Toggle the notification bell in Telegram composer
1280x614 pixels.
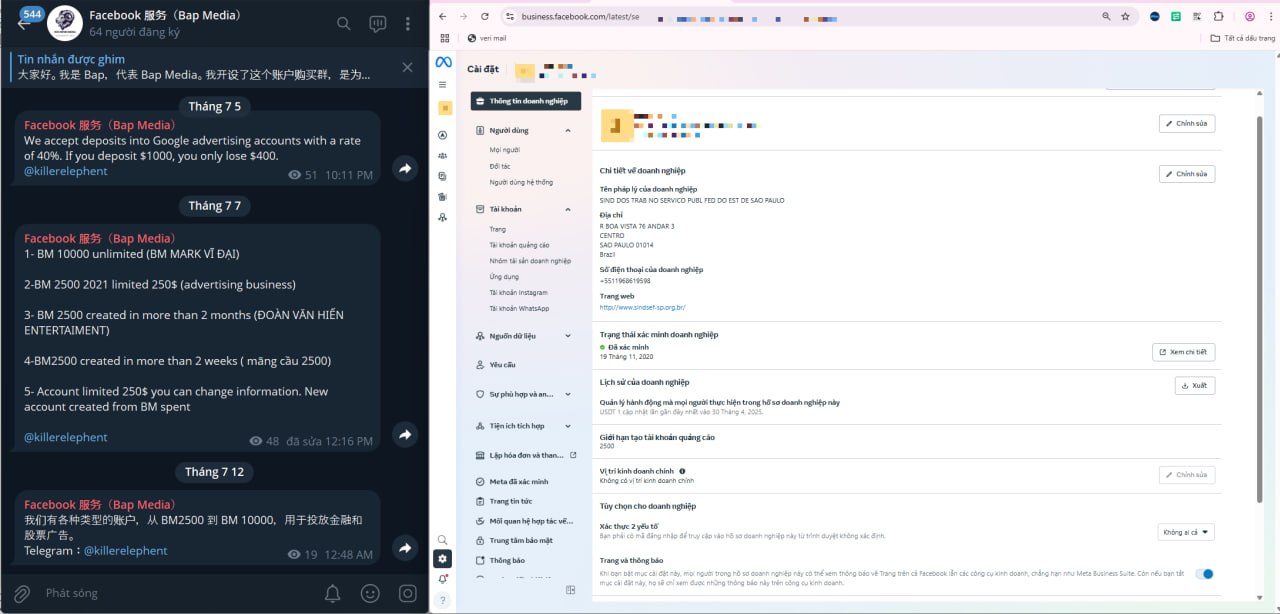[x=333, y=593]
